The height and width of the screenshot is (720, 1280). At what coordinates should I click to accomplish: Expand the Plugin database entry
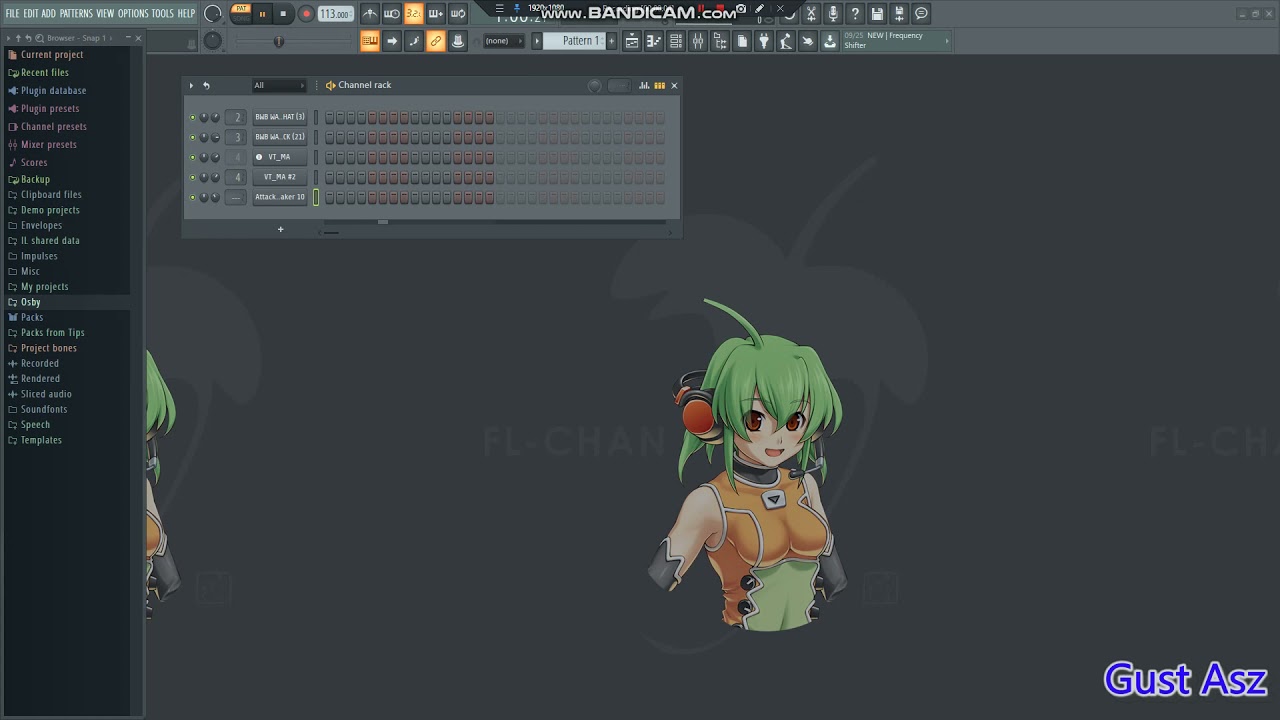tap(53, 91)
